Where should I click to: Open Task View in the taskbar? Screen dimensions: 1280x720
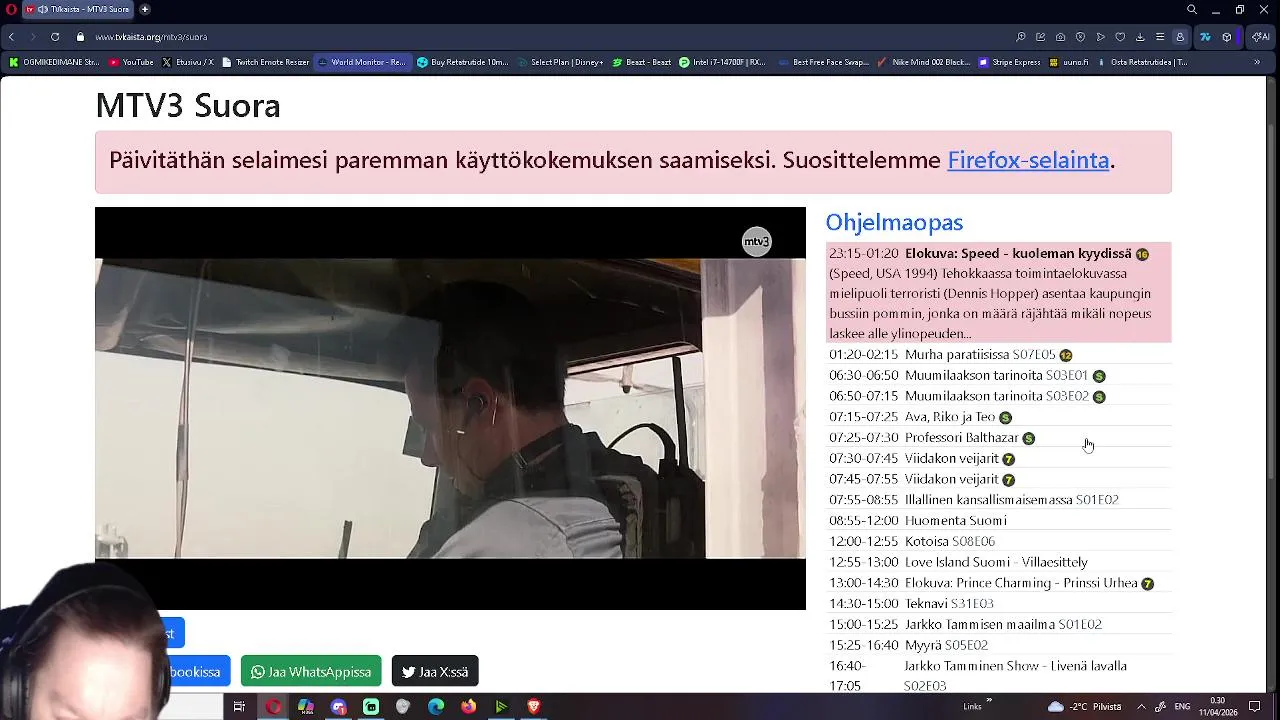pyautogui.click(x=239, y=707)
